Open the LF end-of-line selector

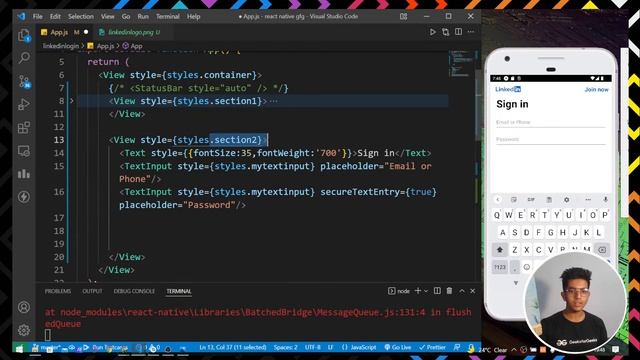331,347
